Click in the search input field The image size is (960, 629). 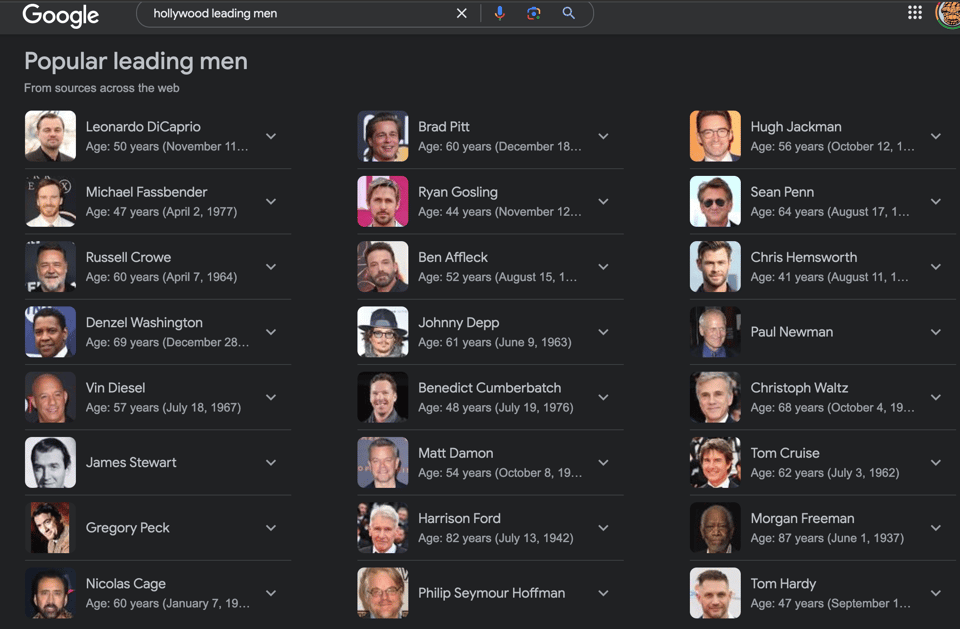300,14
